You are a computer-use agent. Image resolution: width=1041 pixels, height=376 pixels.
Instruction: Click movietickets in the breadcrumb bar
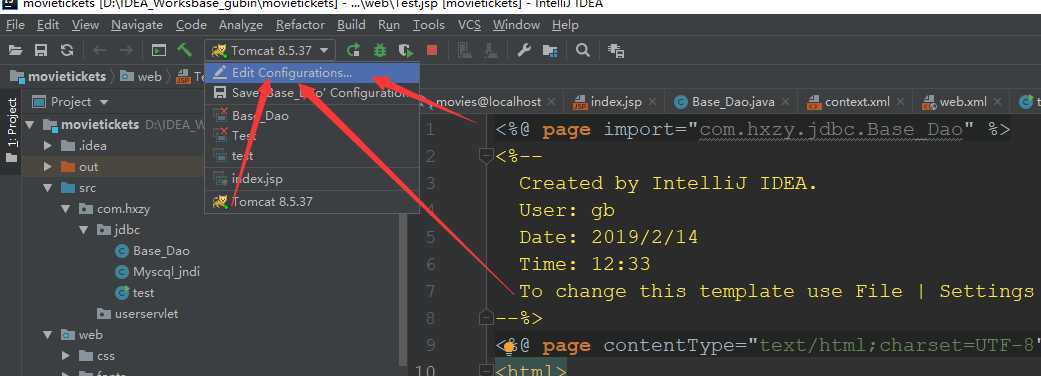point(58,76)
